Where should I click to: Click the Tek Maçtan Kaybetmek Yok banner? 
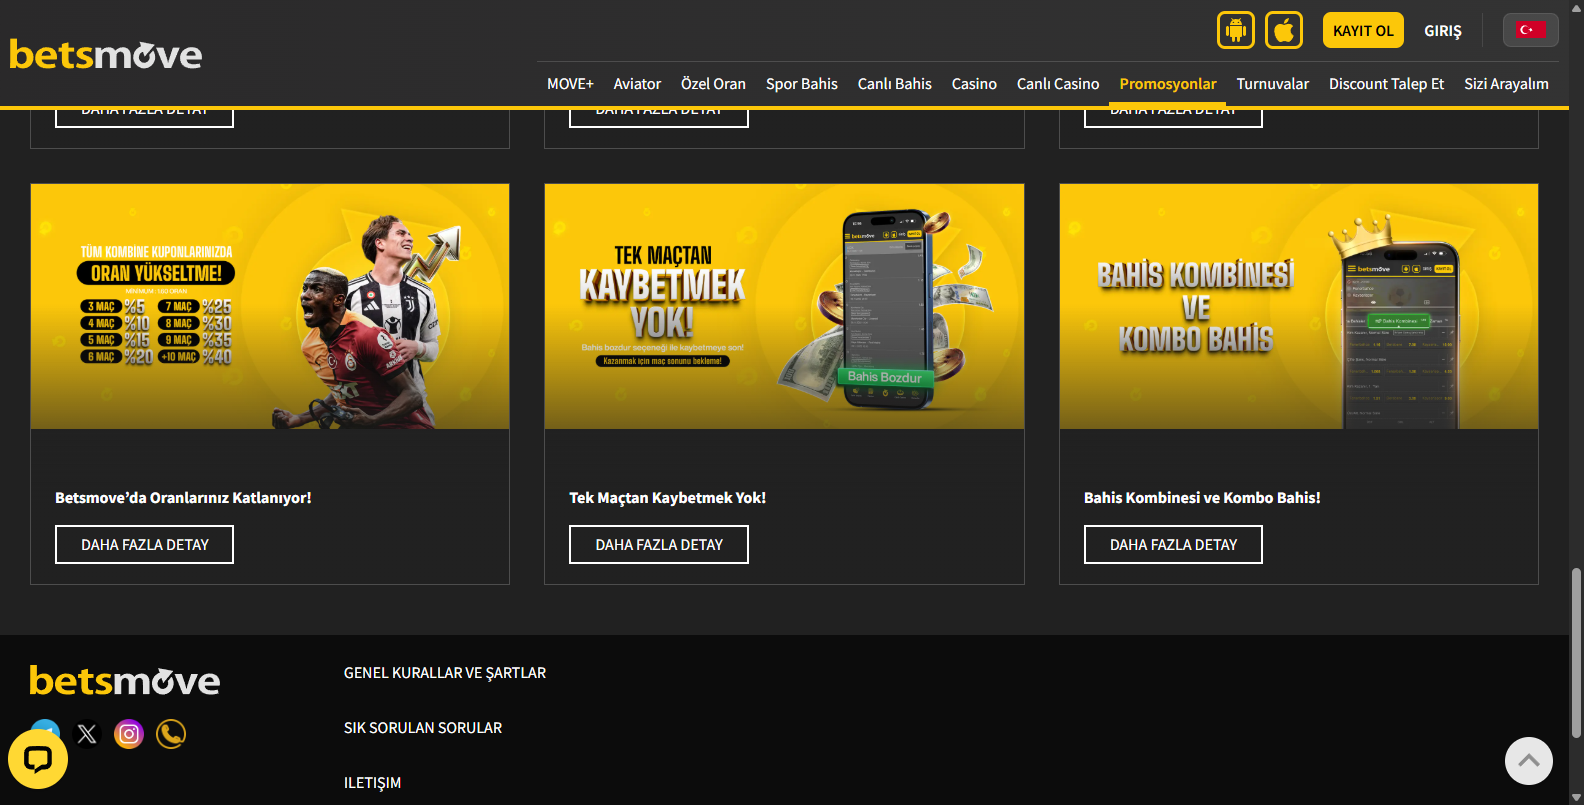click(x=784, y=306)
